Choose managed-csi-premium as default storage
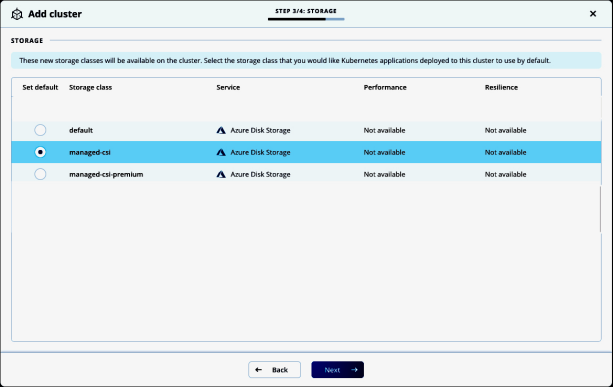Viewport: 614px width, 388px height. [40, 174]
